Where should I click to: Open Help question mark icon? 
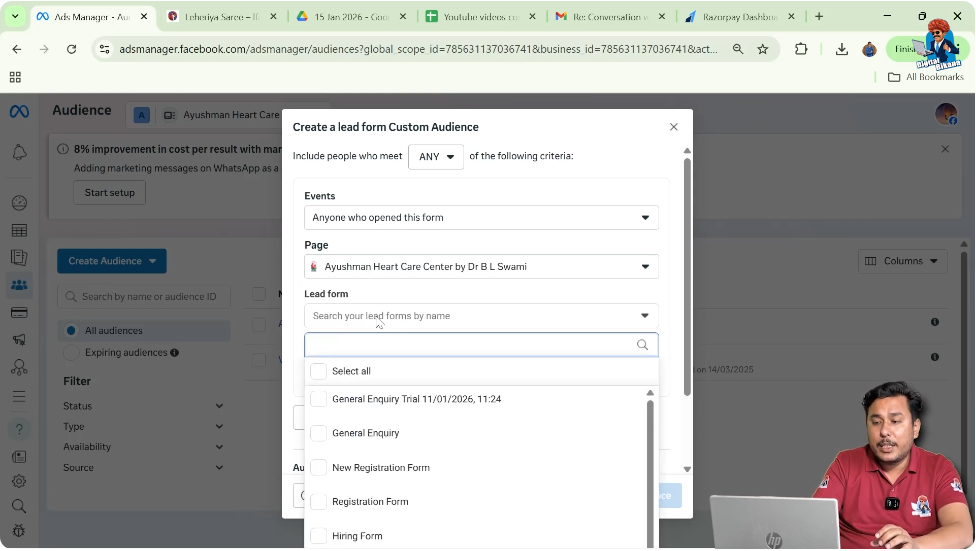[19, 429]
